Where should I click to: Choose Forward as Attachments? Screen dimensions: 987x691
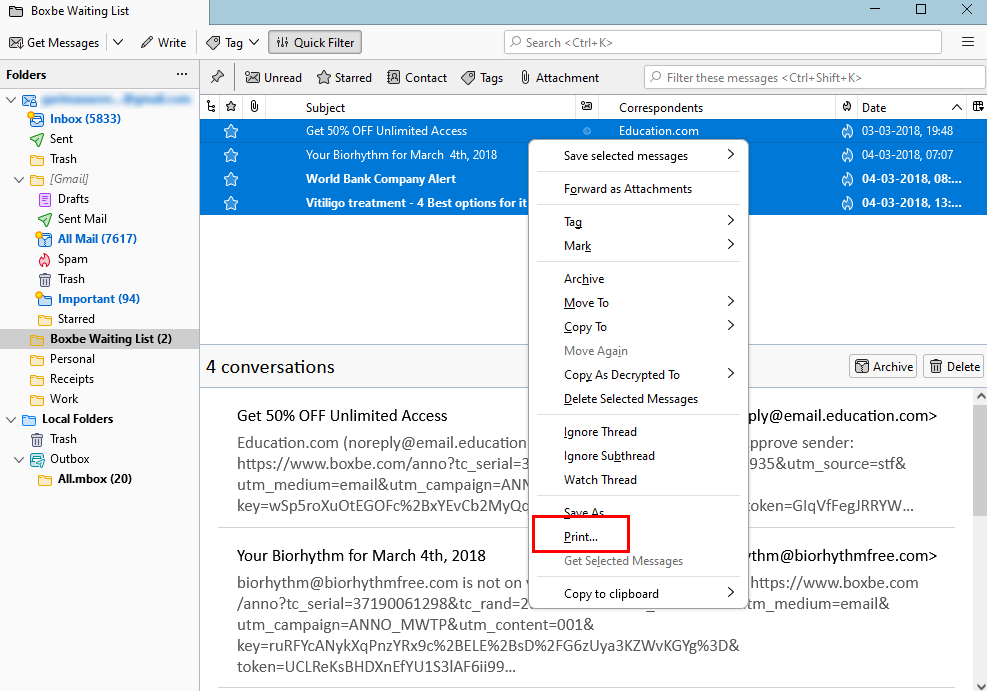pyautogui.click(x=638, y=189)
